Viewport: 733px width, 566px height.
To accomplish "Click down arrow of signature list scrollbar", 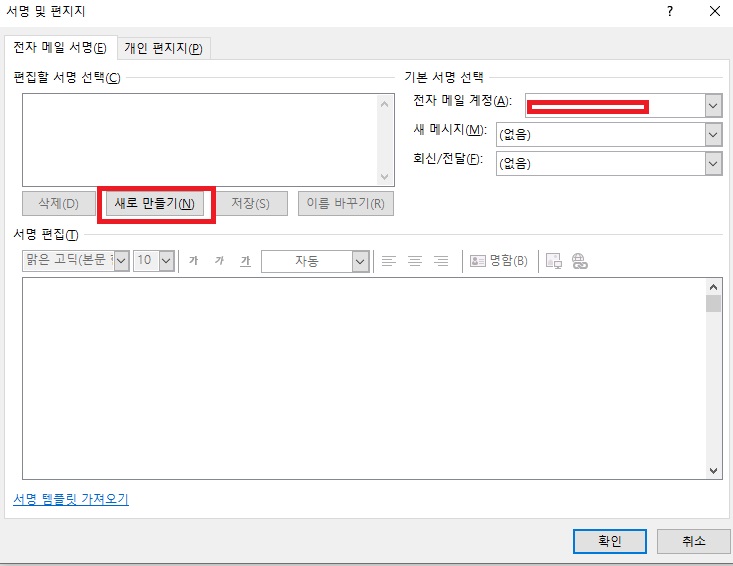I will tap(385, 177).
